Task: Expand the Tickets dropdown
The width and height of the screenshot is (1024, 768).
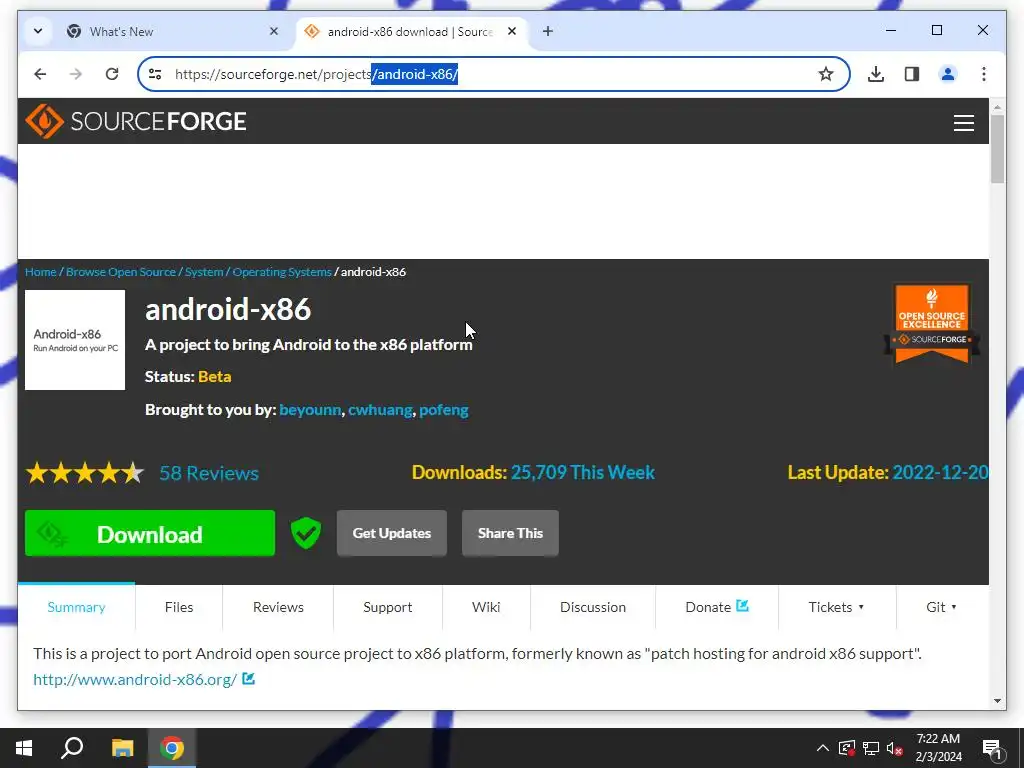Action: [x=837, y=607]
